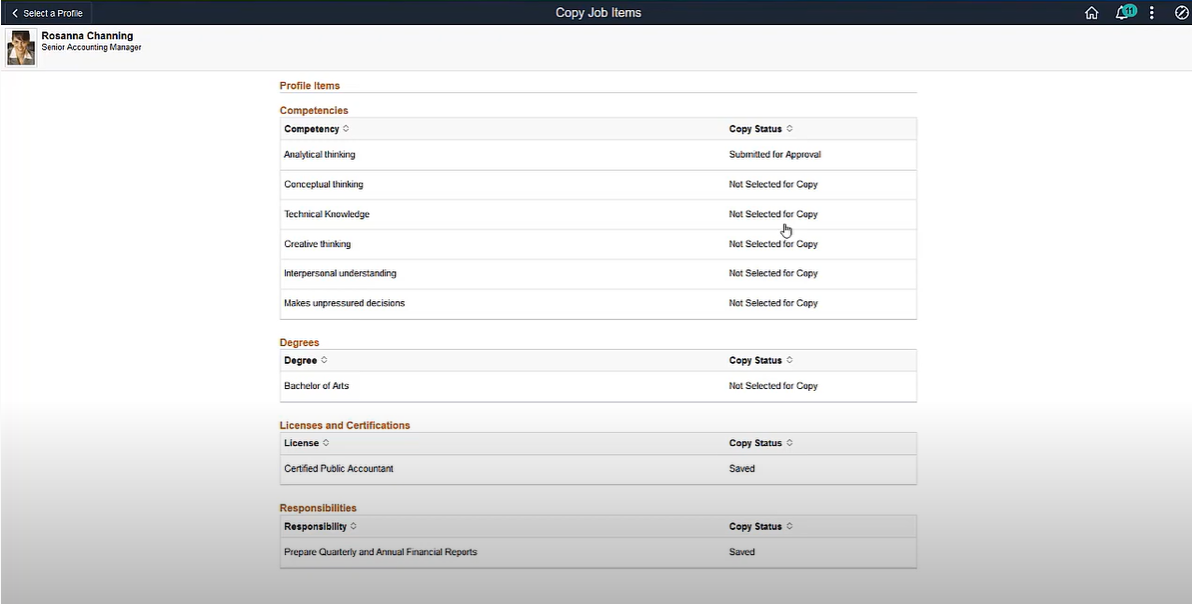Click Copy Status of Interpersonal understanding

pyautogui.click(x=773, y=274)
